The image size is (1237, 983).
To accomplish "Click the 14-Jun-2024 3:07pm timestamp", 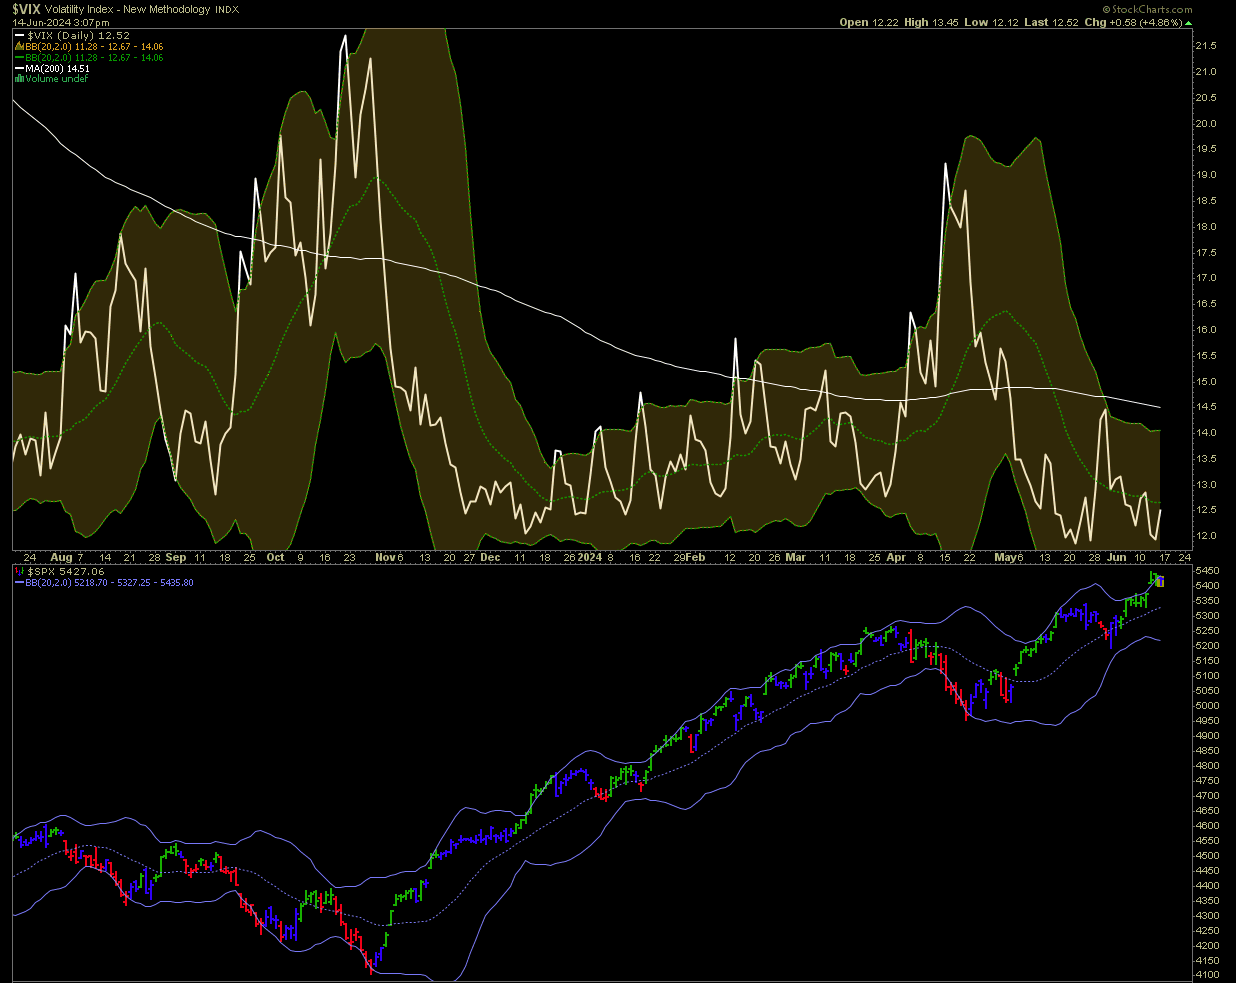I will pos(61,22).
